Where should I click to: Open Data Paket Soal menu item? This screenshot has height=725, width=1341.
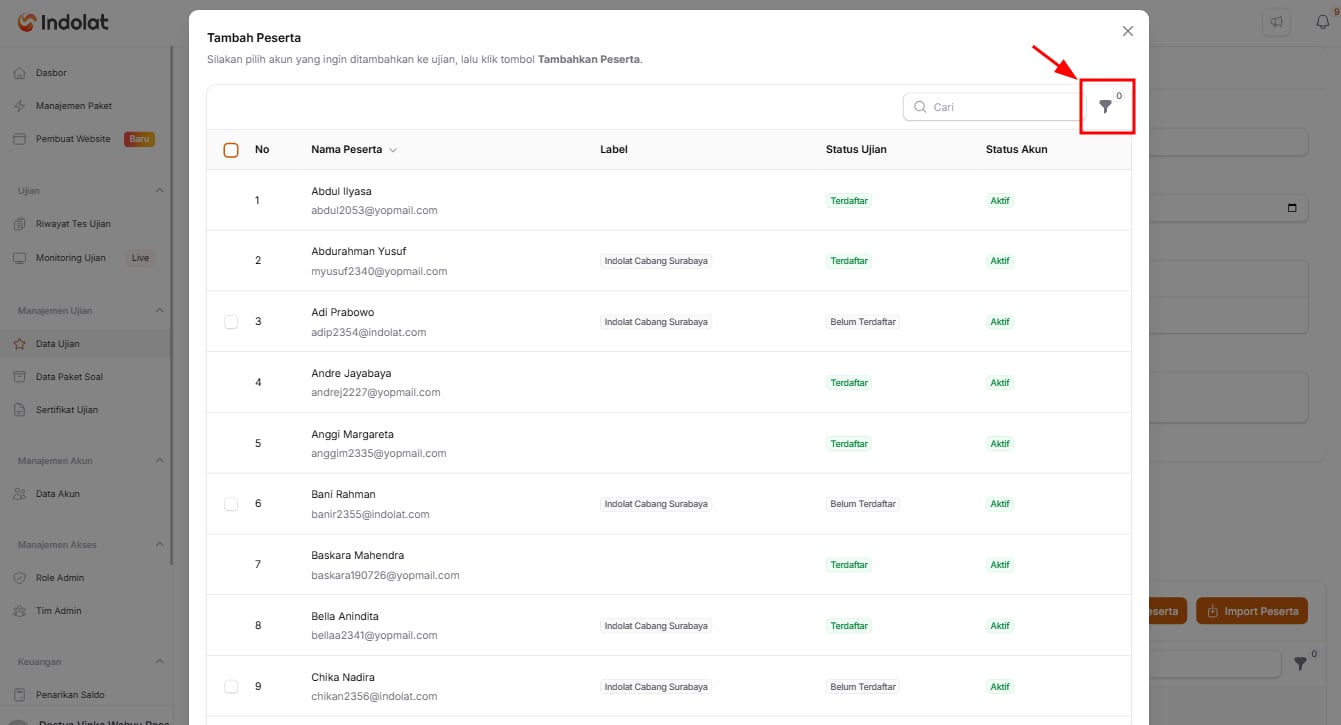pos(69,377)
